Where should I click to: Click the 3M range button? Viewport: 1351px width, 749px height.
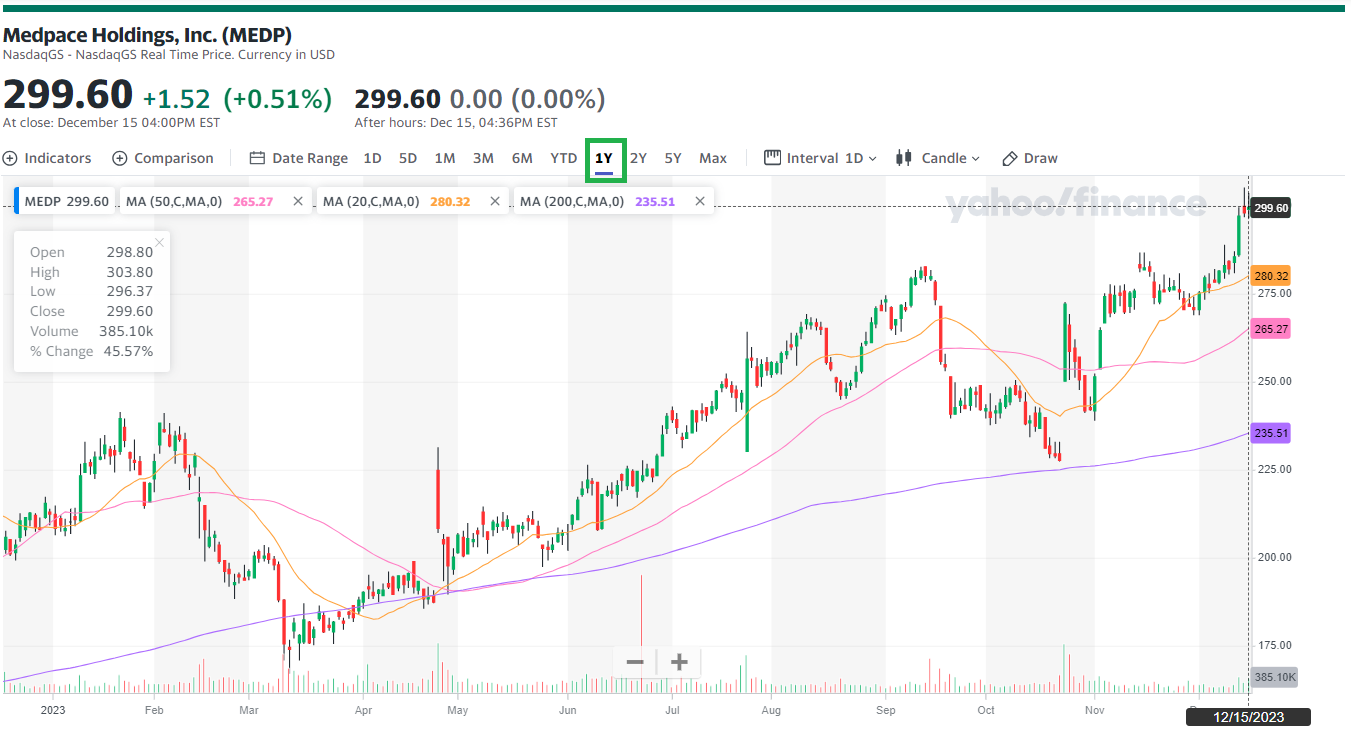click(x=483, y=158)
